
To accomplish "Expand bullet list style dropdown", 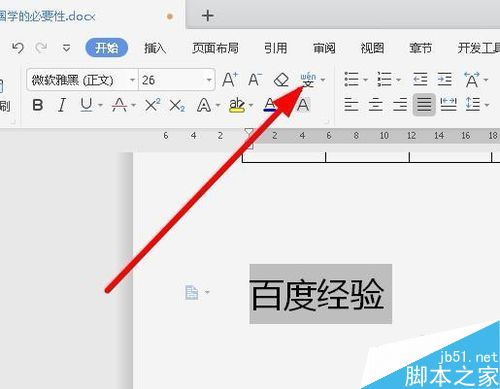I will (x=365, y=80).
